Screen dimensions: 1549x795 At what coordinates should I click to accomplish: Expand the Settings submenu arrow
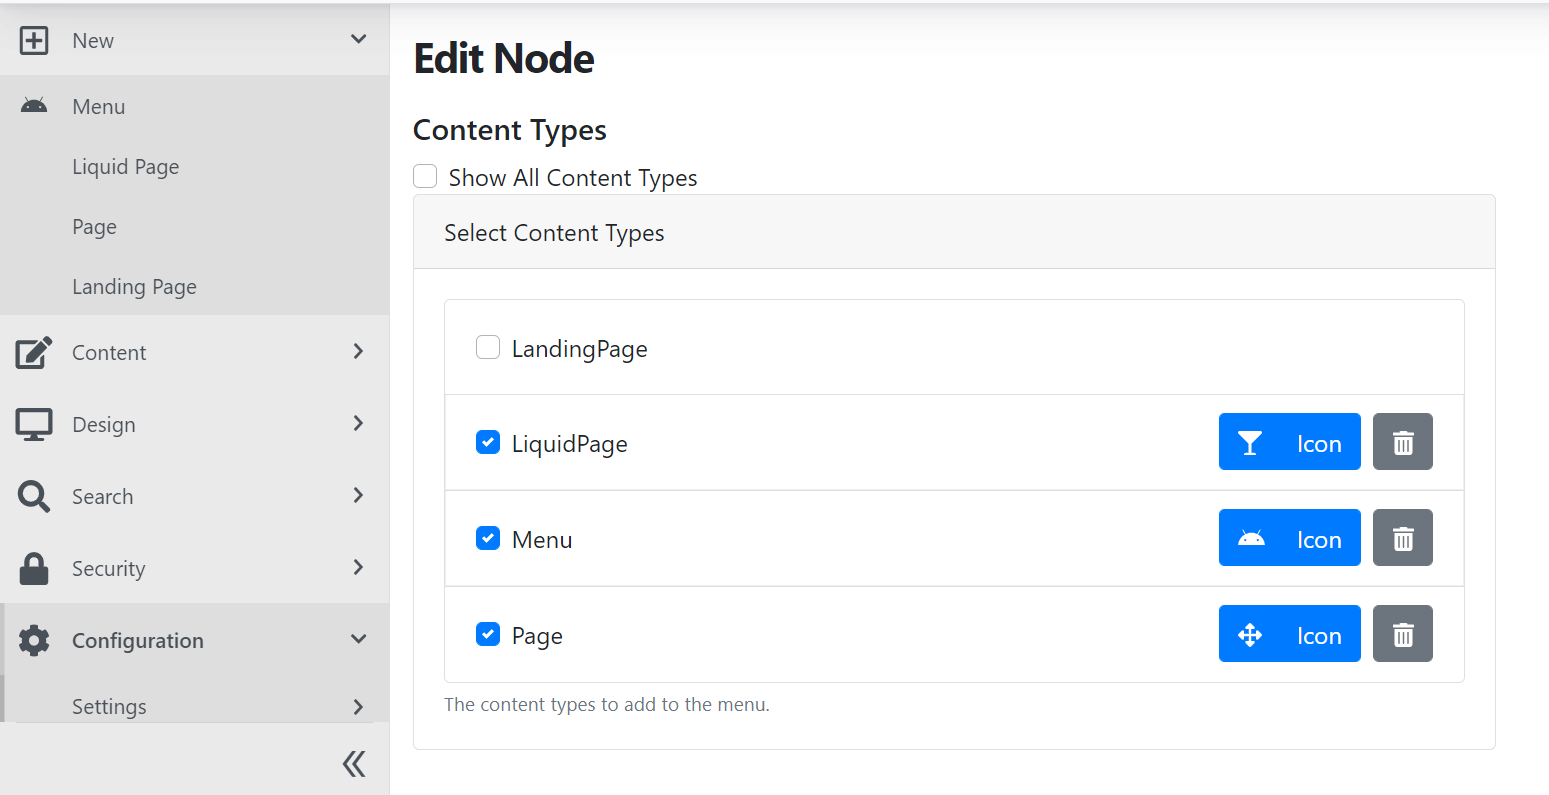point(359,707)
